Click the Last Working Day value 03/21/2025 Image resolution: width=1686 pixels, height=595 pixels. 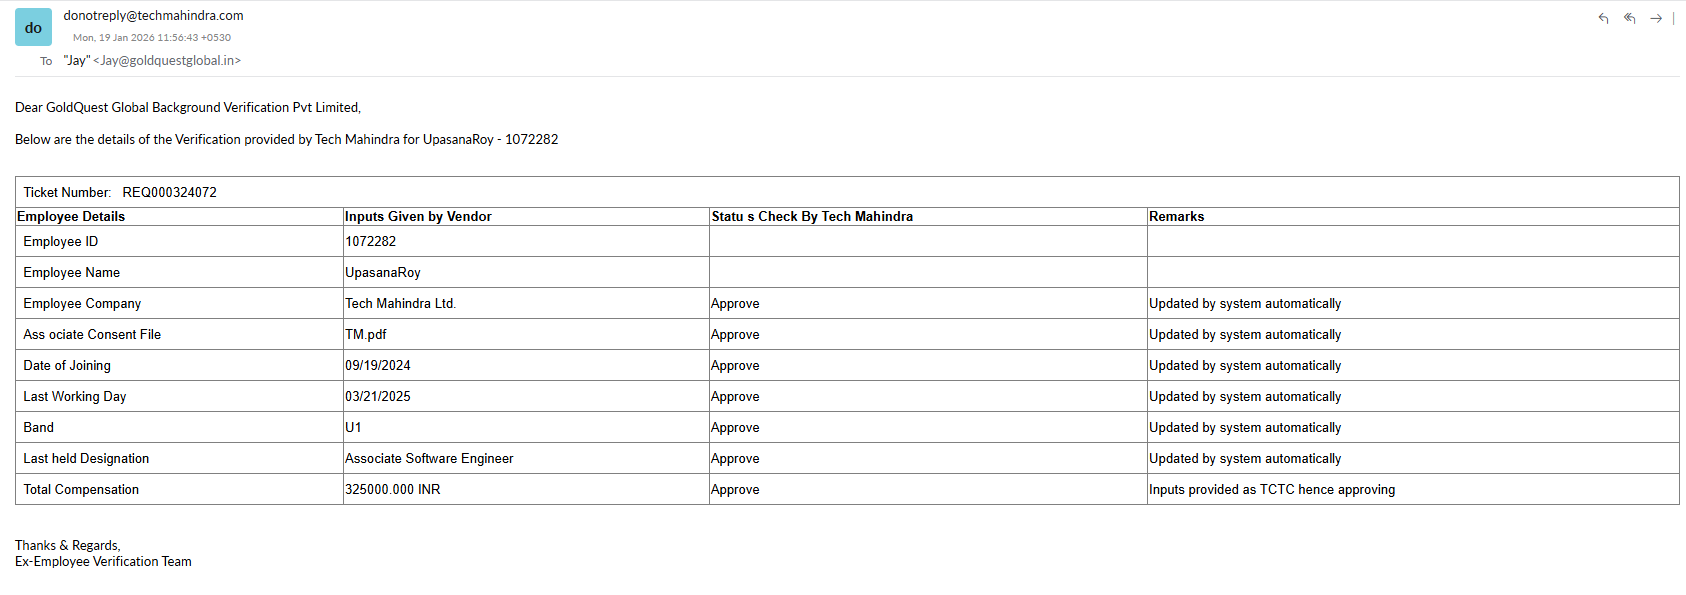pos(378,397)
